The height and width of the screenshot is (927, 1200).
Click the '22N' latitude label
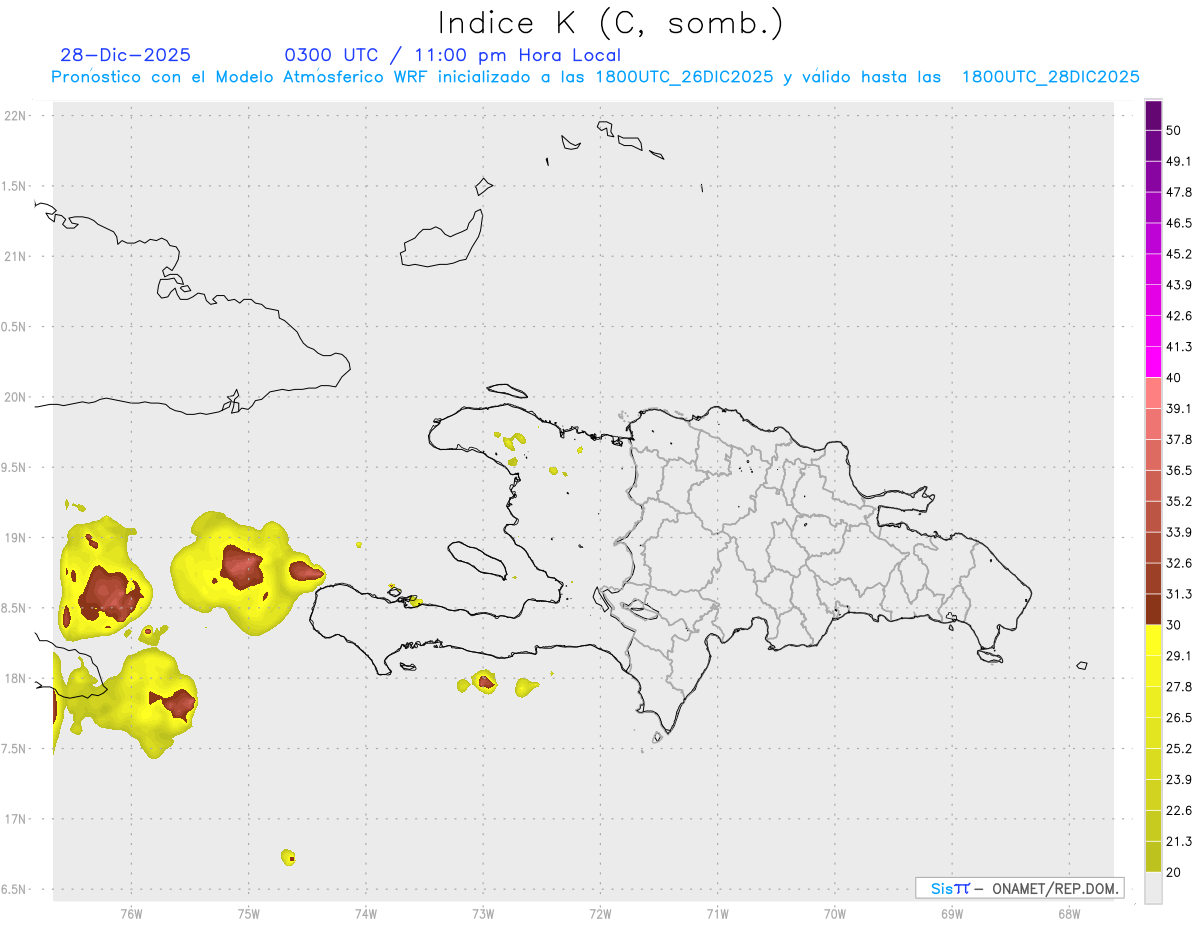click(x=15, y=115)
